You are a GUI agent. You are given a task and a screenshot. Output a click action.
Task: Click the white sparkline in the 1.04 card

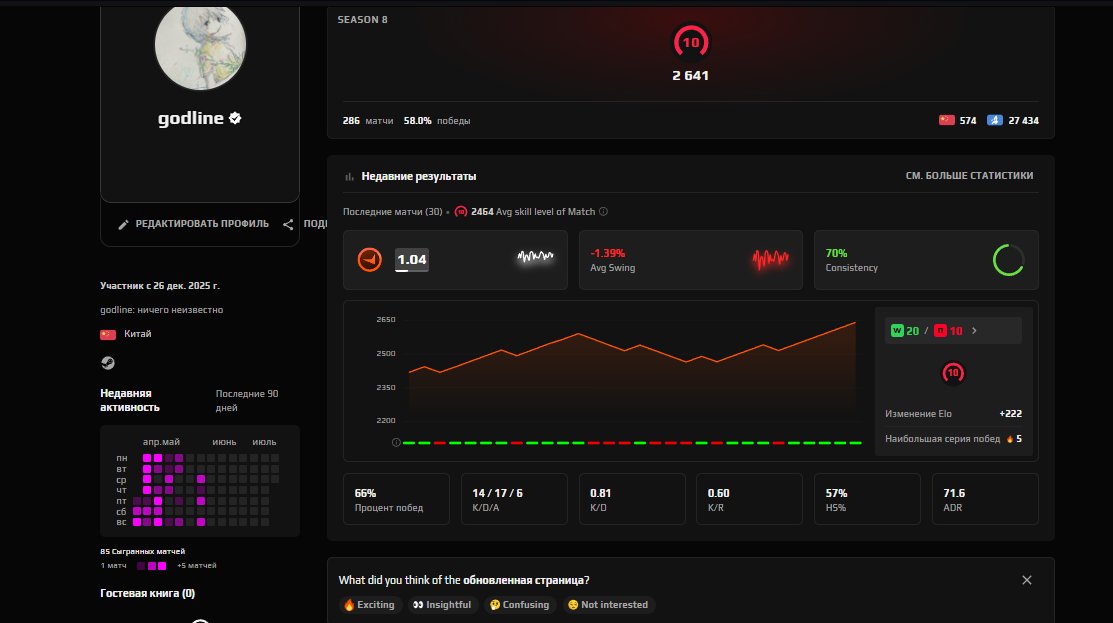(535, 257)
